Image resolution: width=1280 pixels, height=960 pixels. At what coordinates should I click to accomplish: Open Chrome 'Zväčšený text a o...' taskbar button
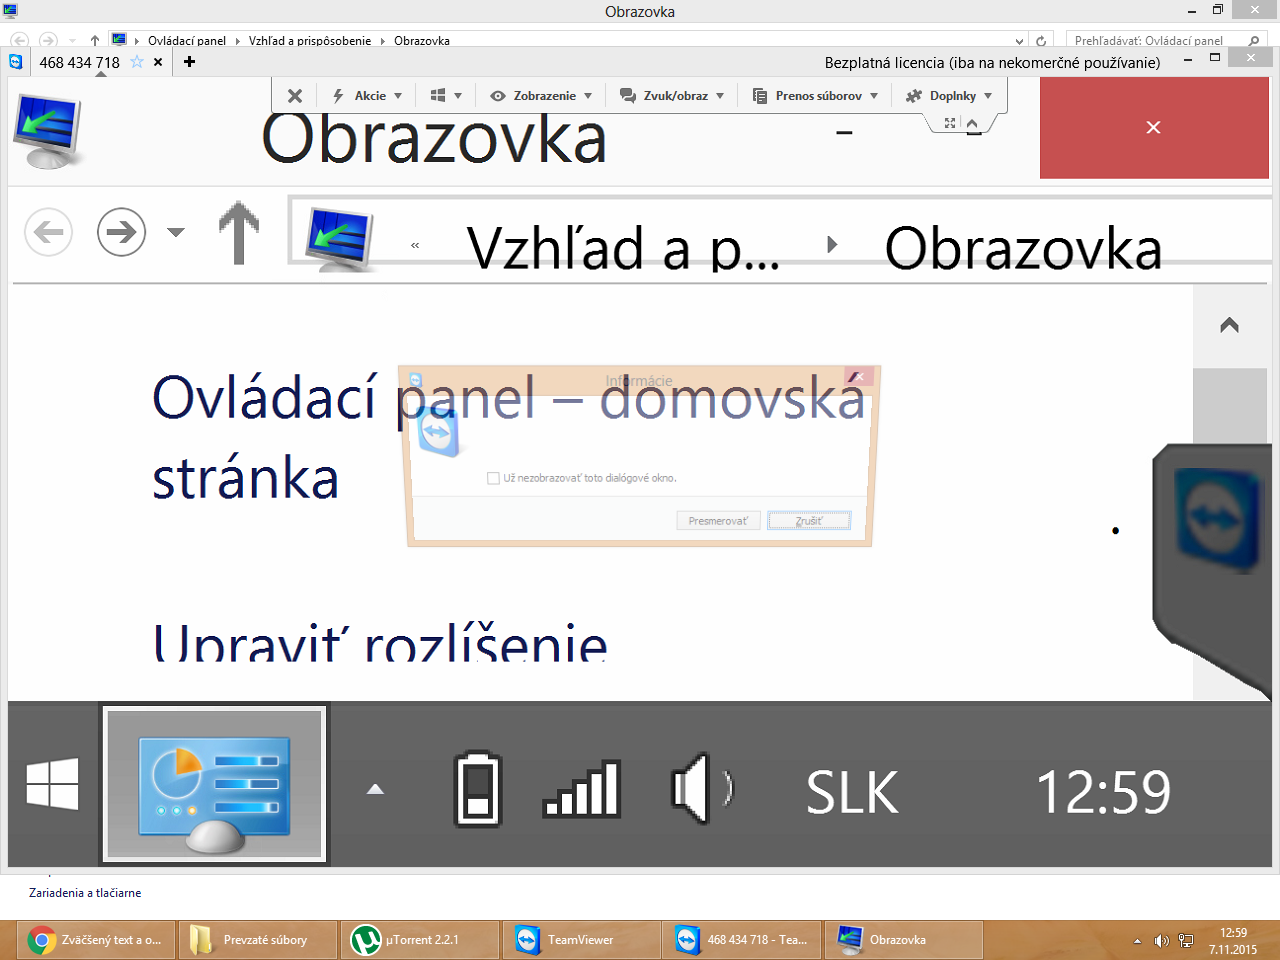(96, 940)
